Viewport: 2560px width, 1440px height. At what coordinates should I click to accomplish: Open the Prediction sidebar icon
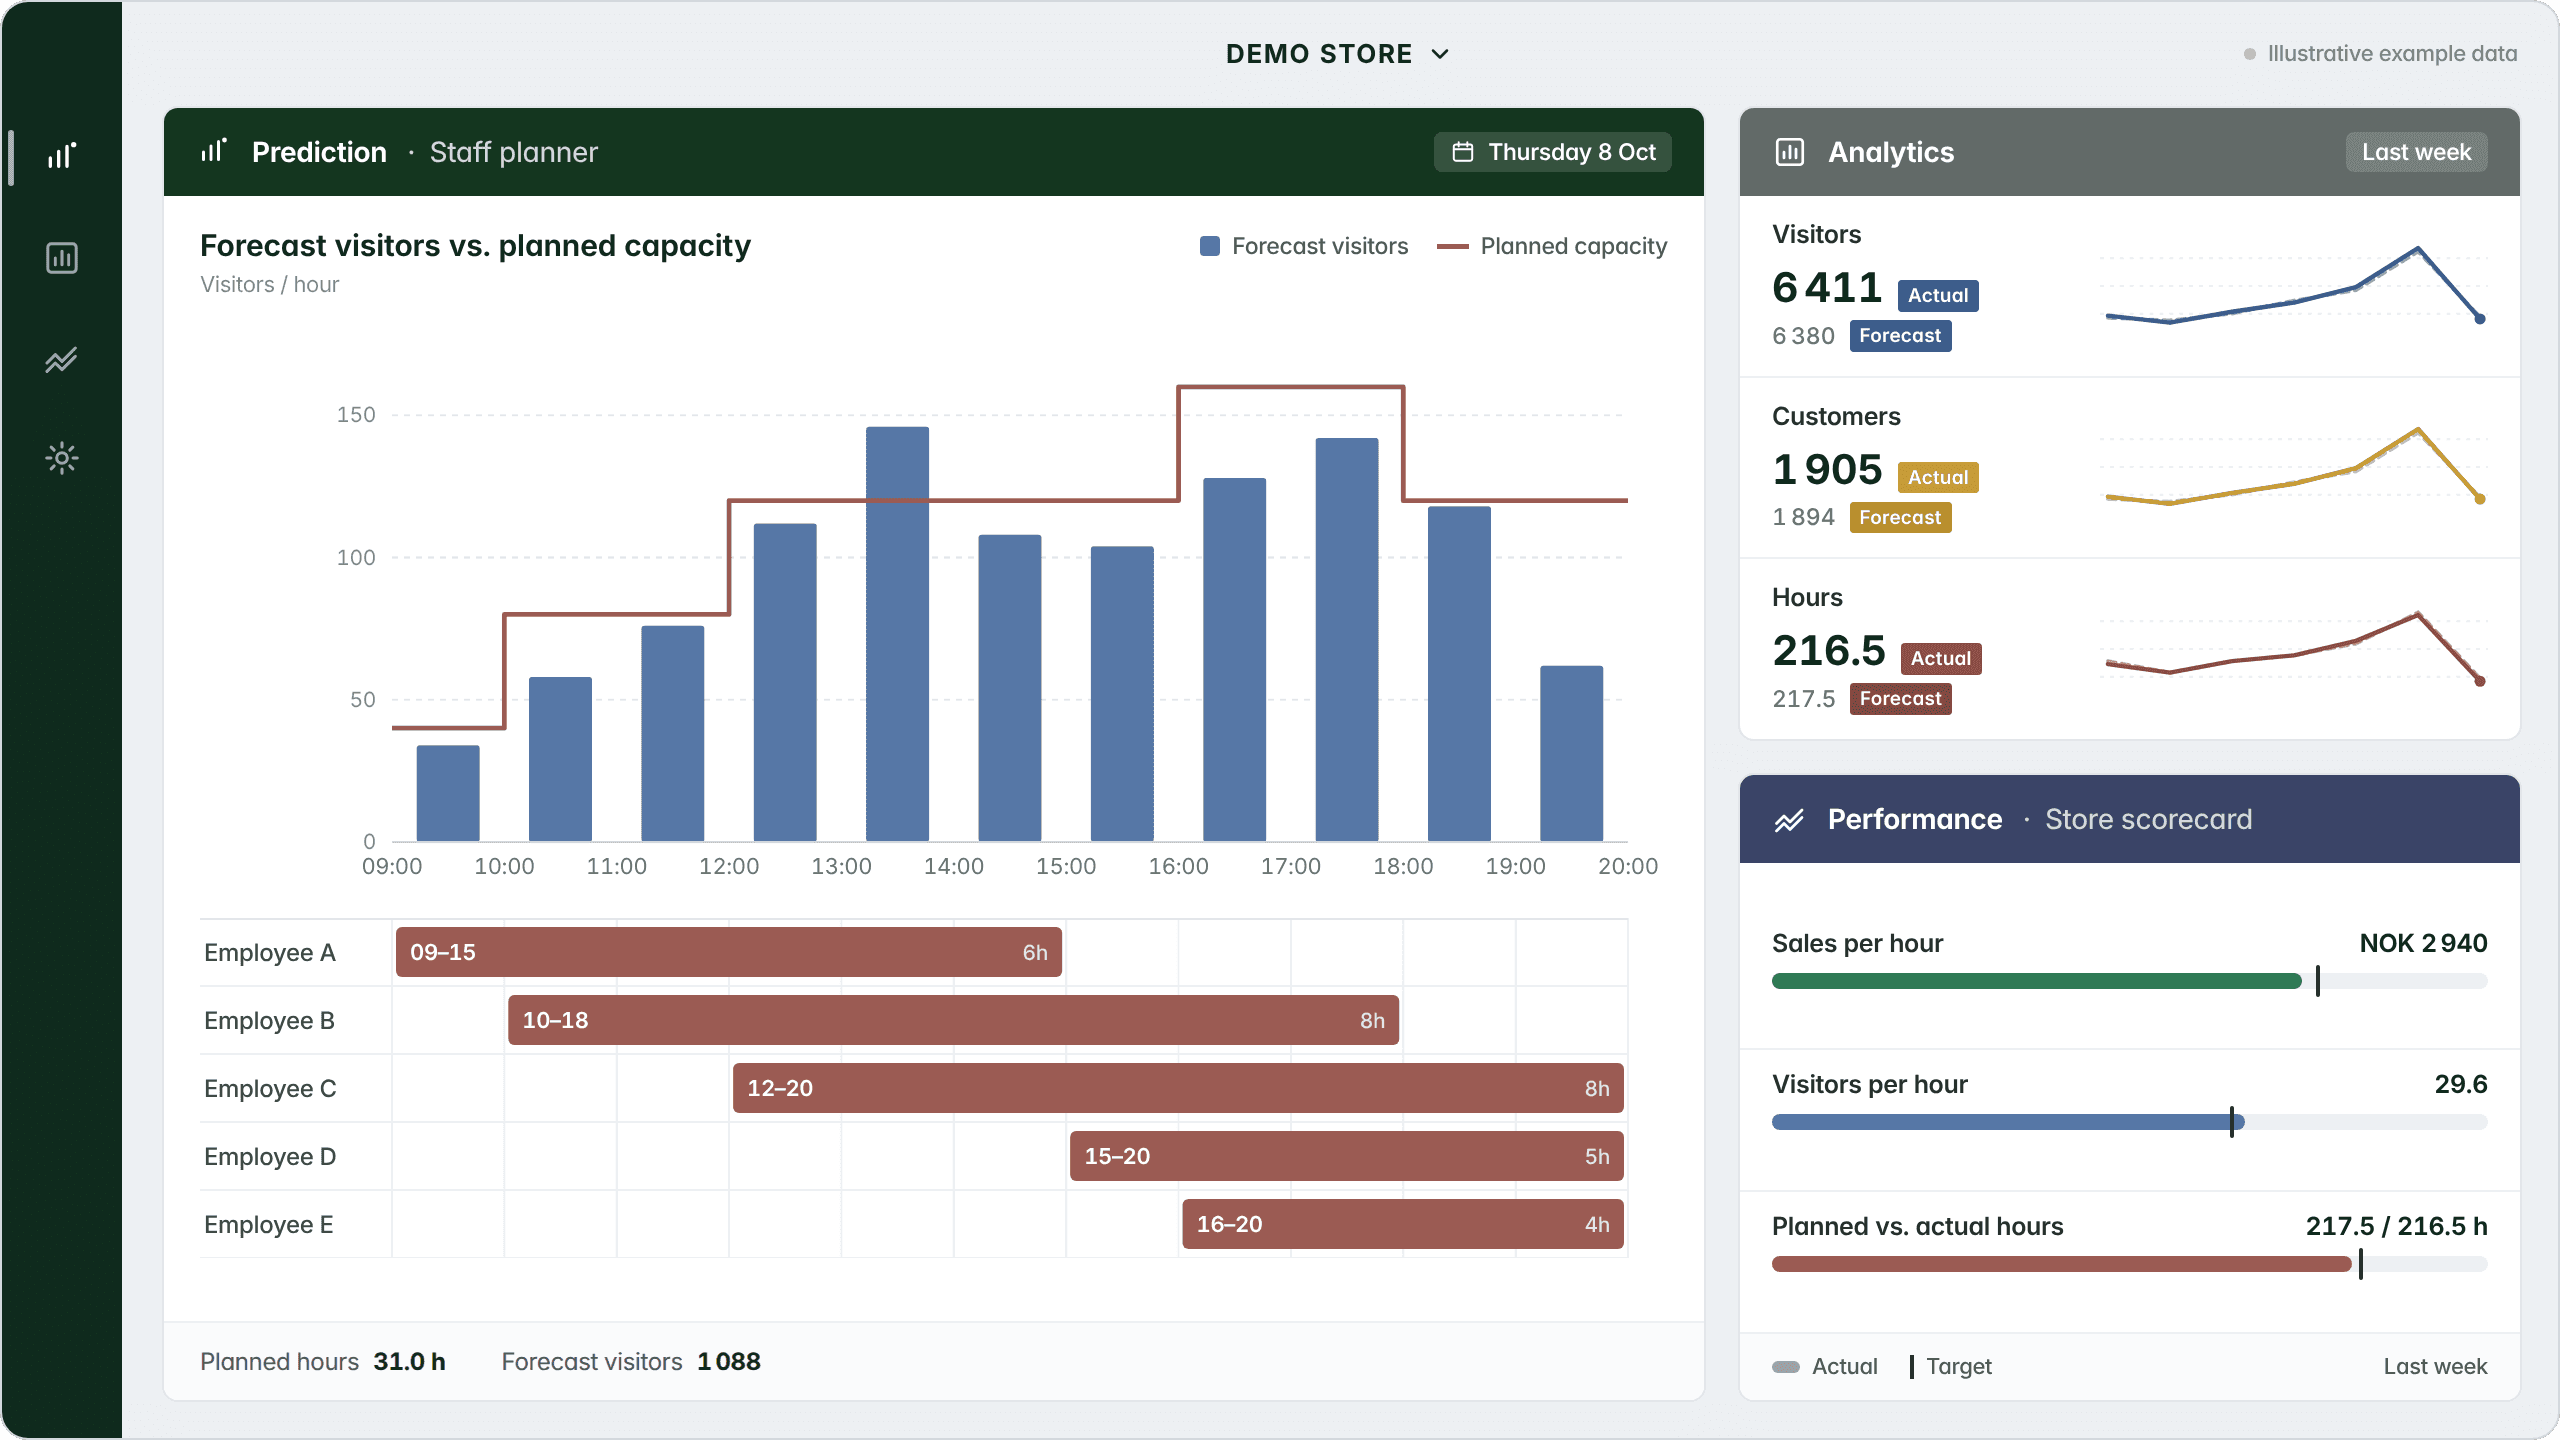(61, 156)
